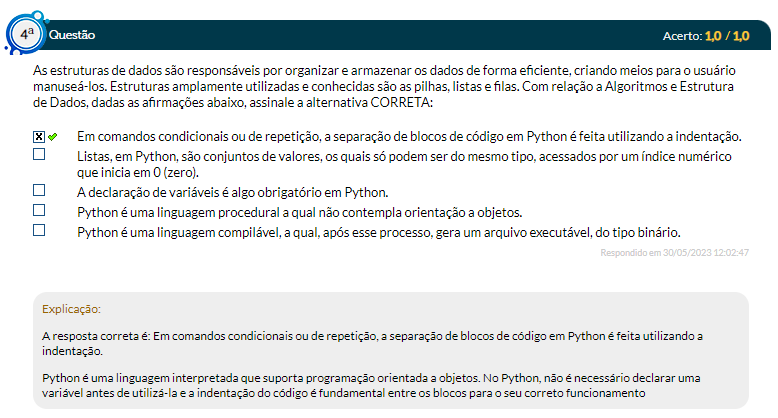Click the question statement's opening line
778x418 pixels.
(x=369, y=71)
